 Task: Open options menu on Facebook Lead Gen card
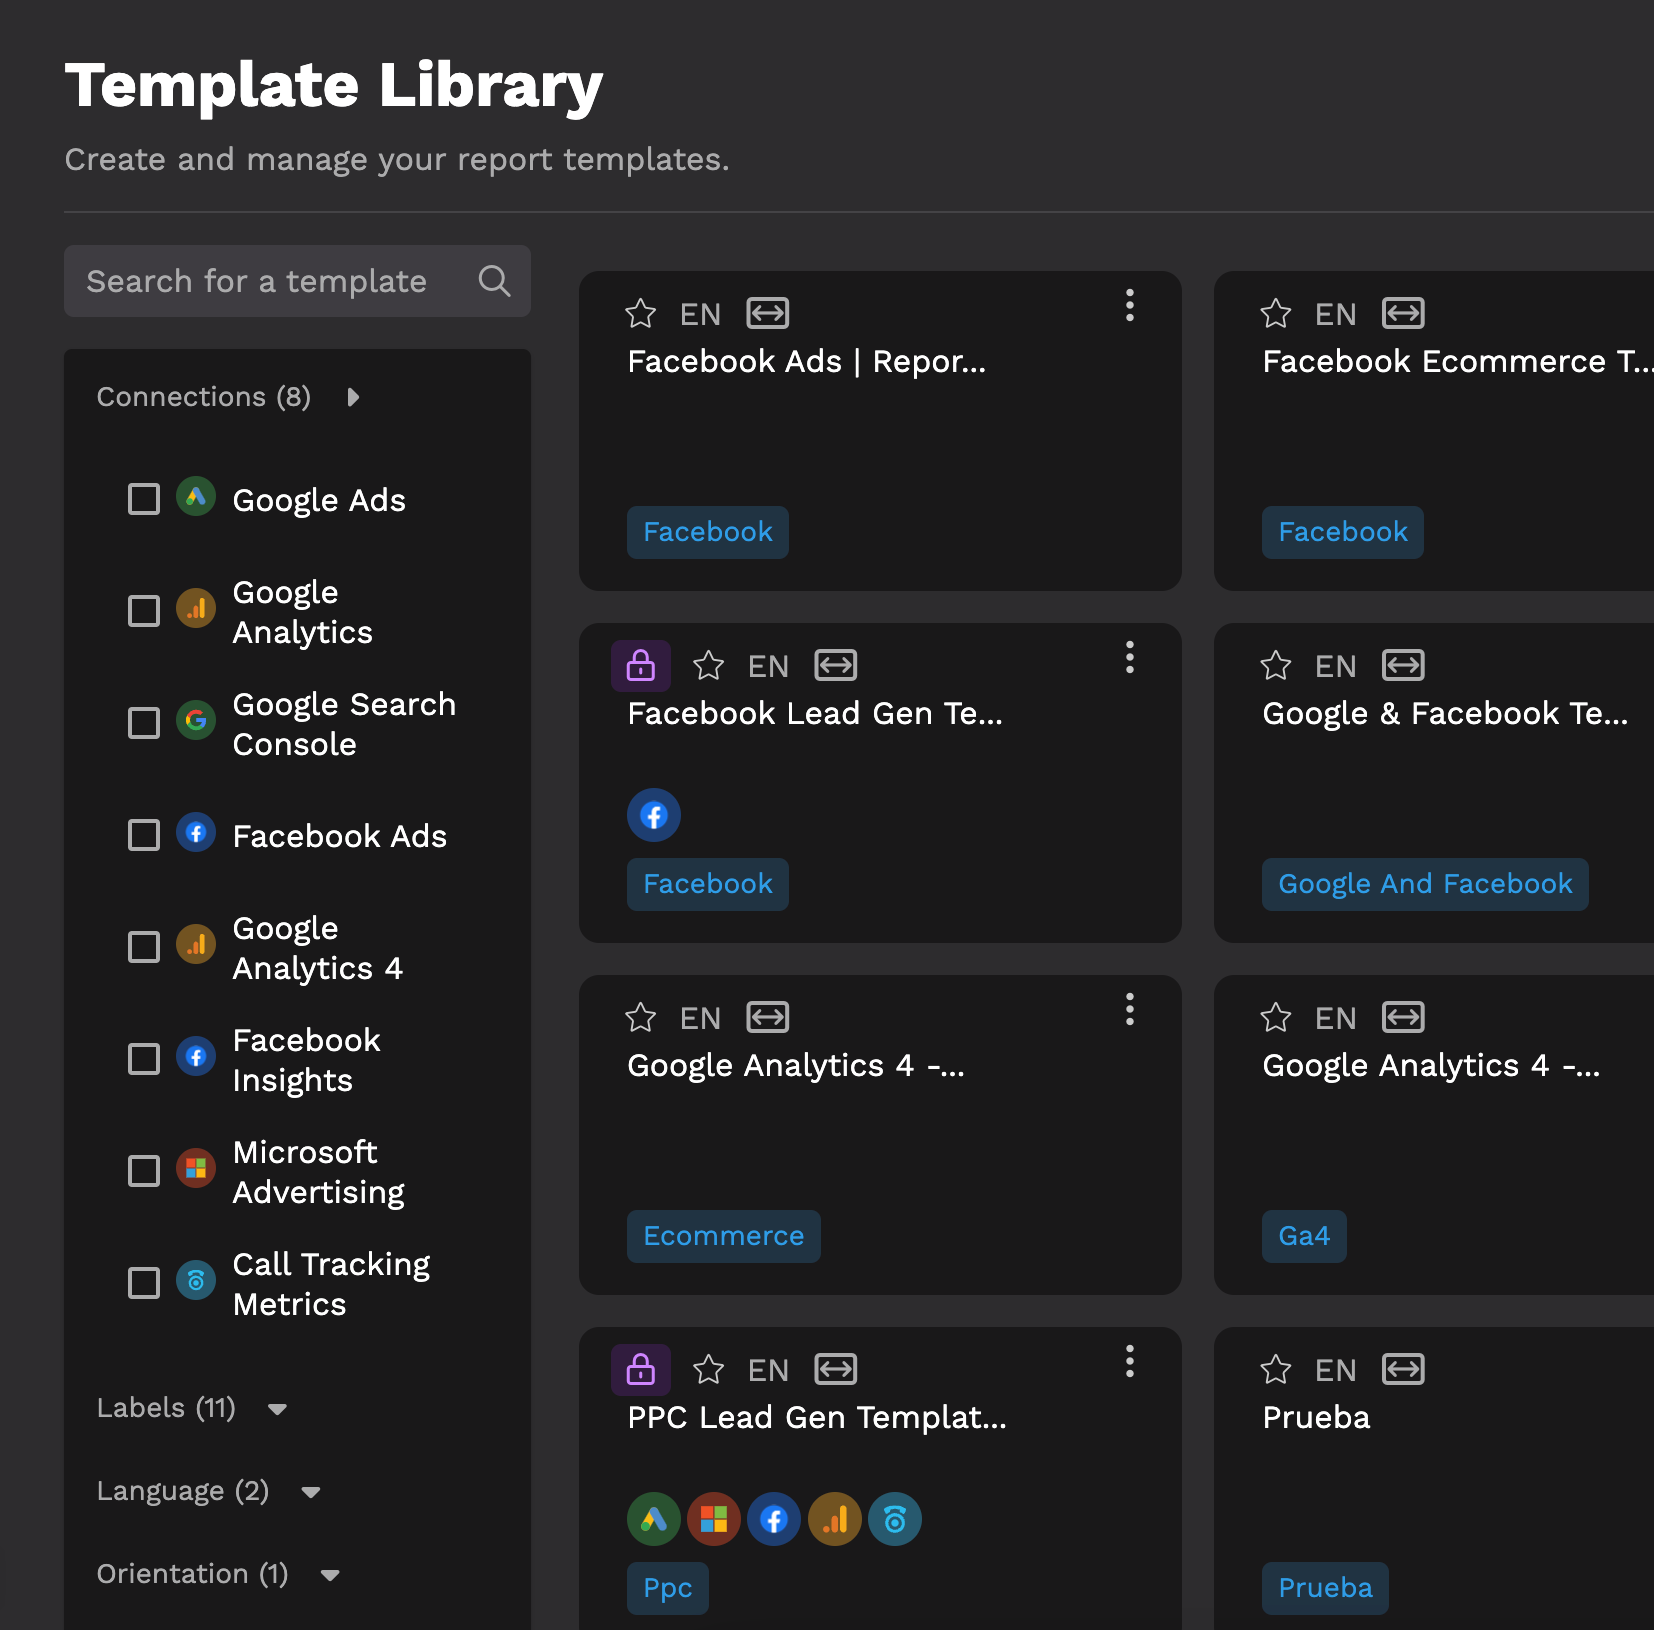[x=1130, y=658]
